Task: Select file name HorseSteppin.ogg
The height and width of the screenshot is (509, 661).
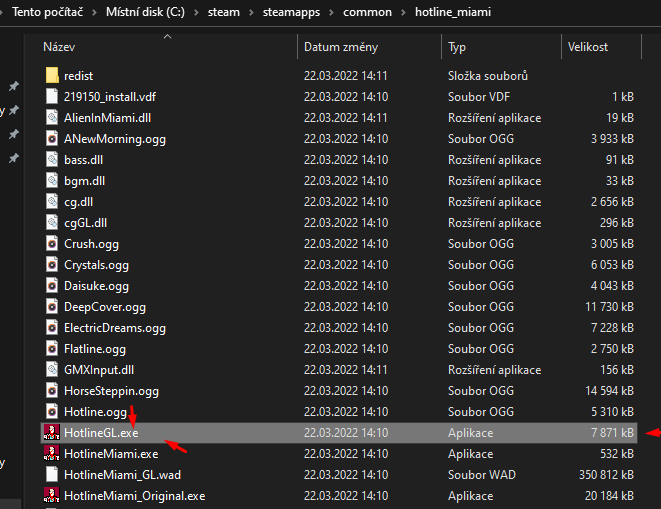Action: click(111, 391)
